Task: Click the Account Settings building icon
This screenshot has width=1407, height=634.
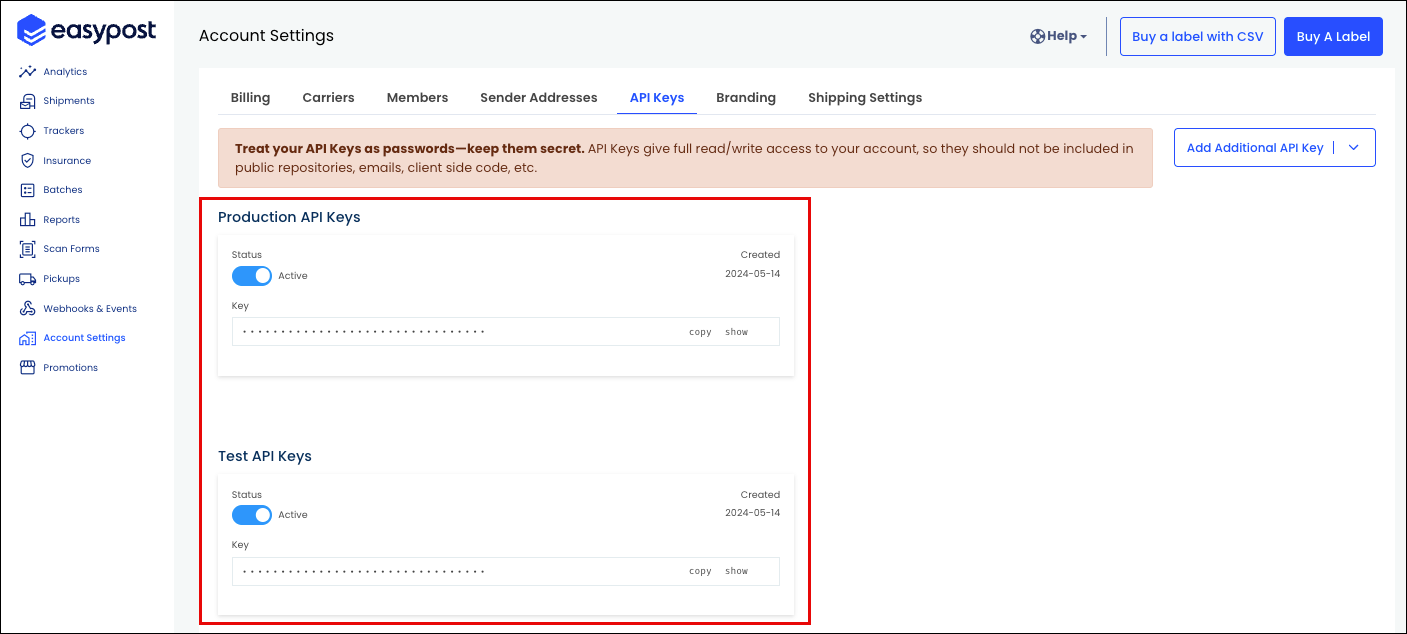Action: click(27, 338)
